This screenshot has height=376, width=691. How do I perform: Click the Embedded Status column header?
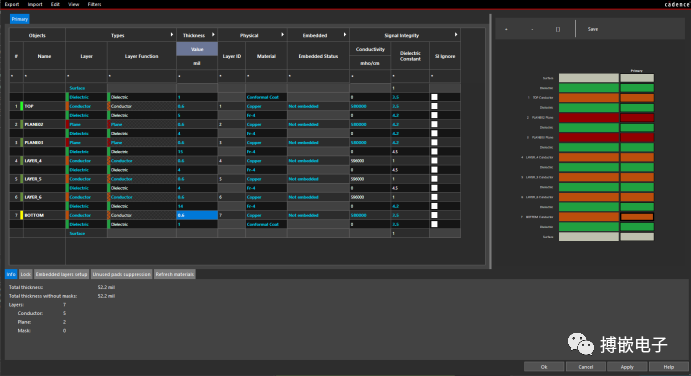(318, 56)
